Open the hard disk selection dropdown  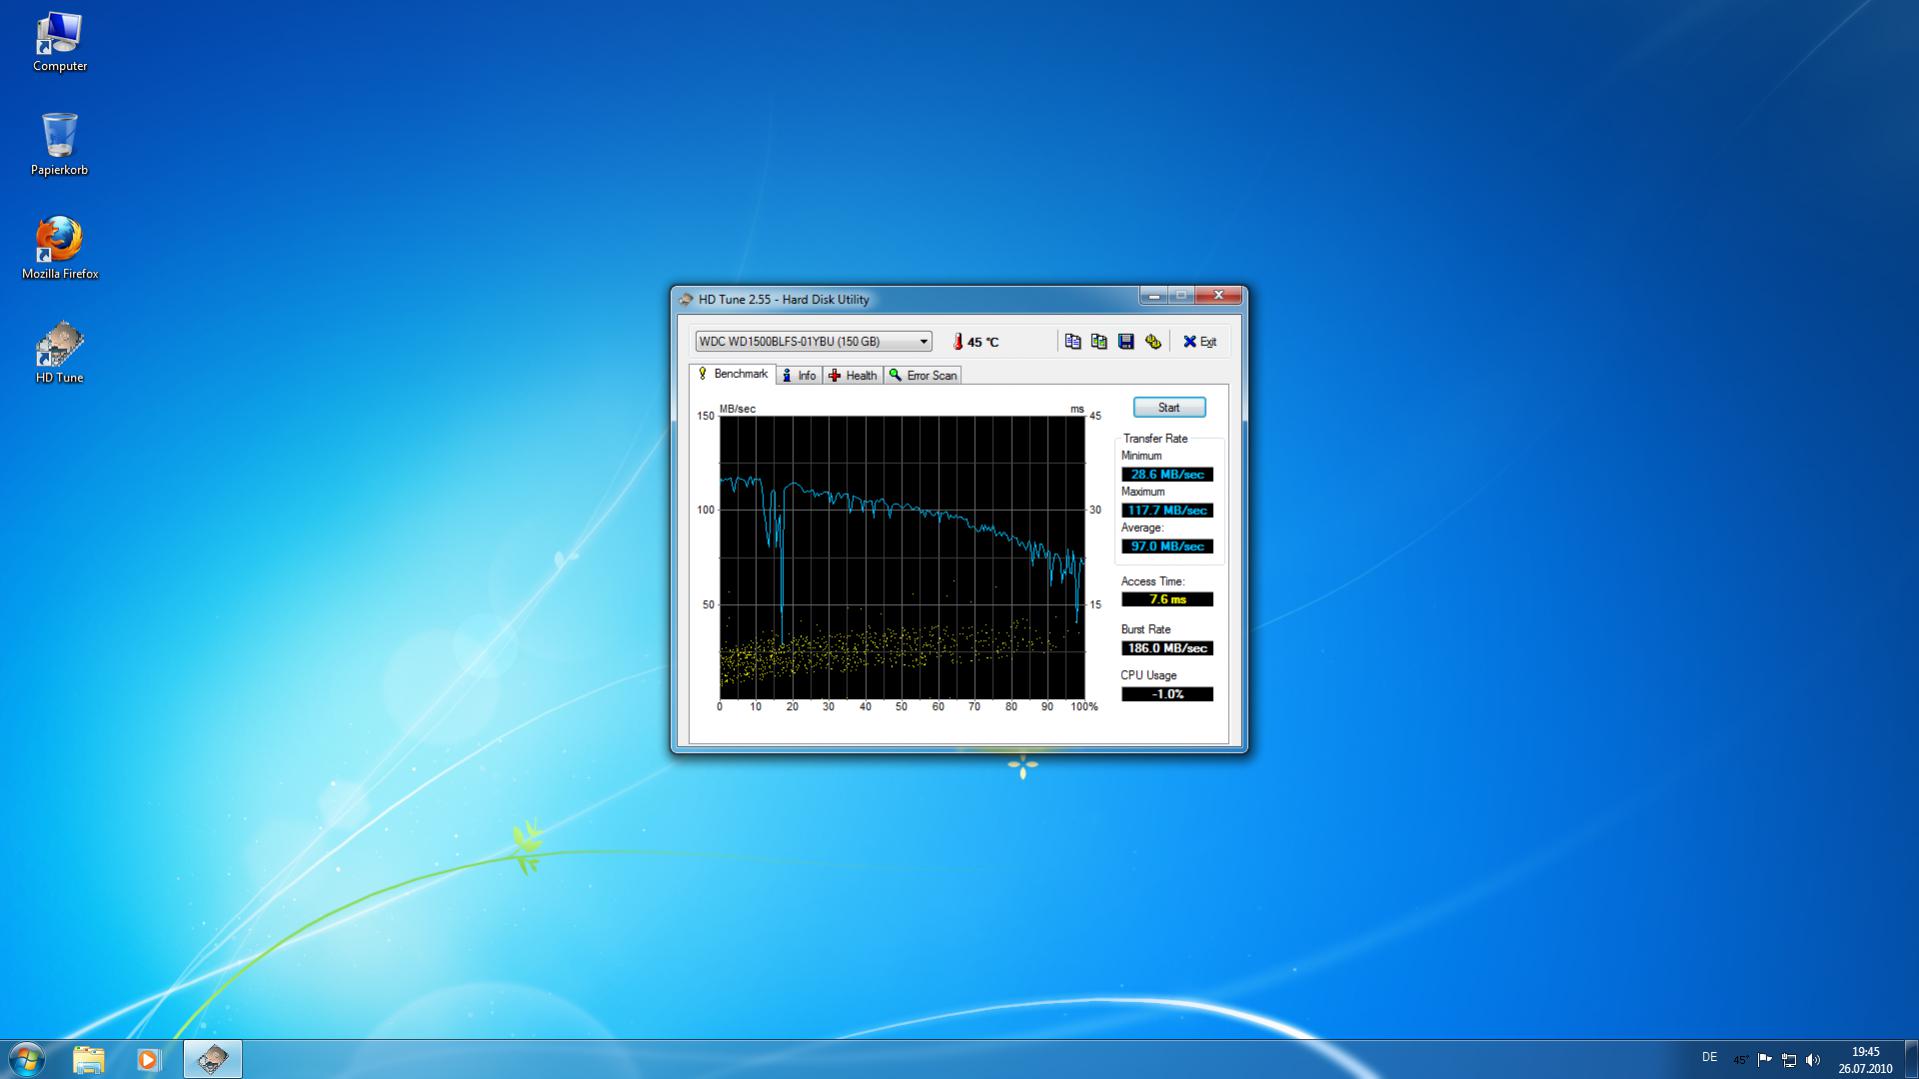[814, 342]
